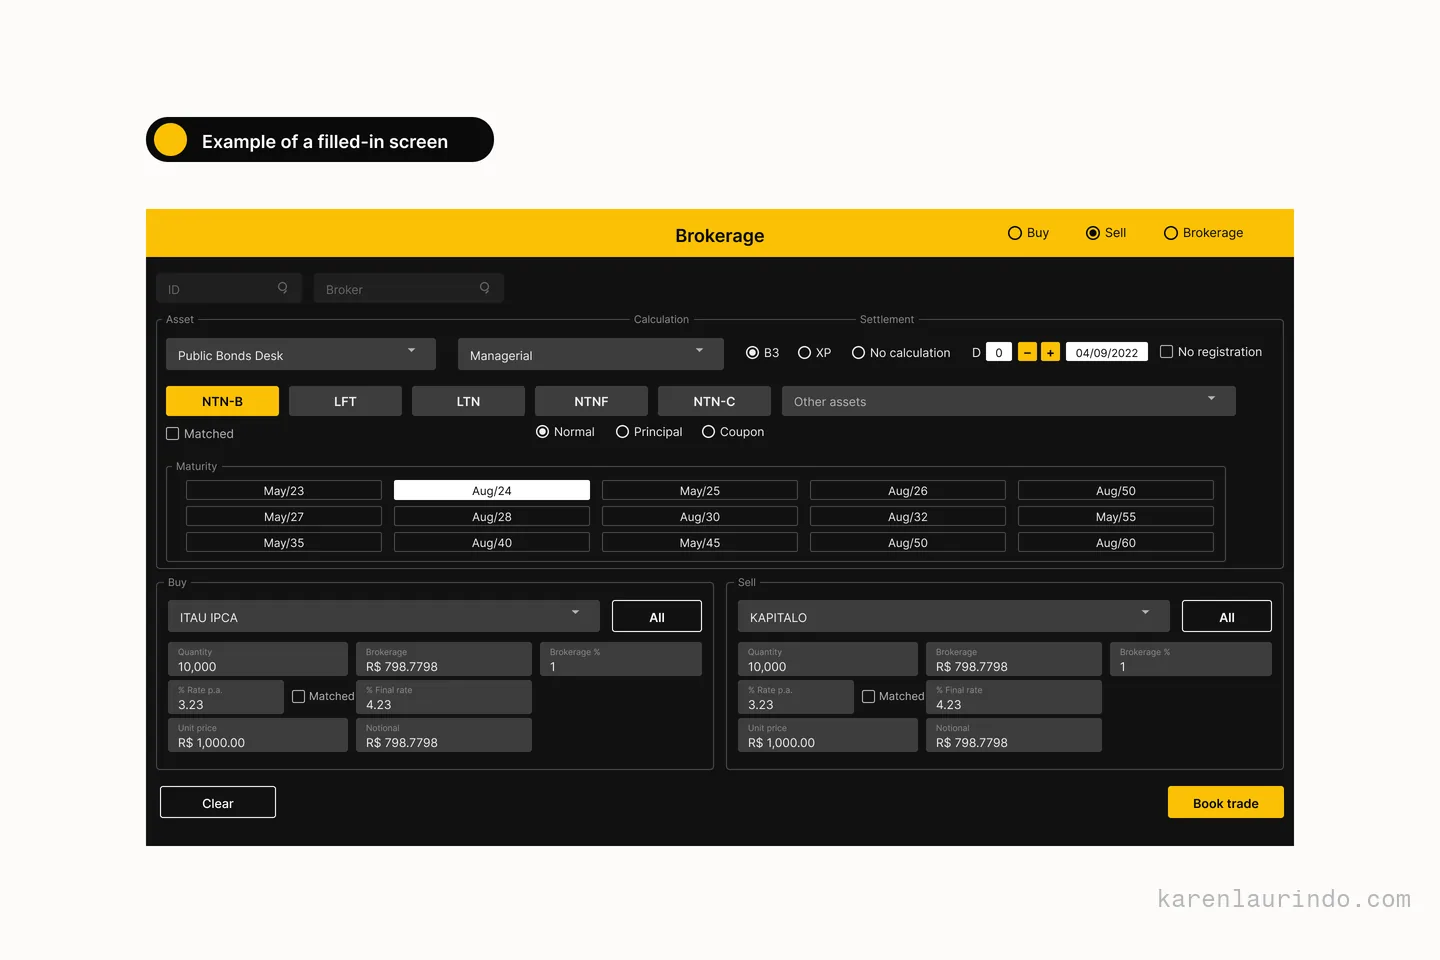Select the Sell radio option in header

(1093, 233)
